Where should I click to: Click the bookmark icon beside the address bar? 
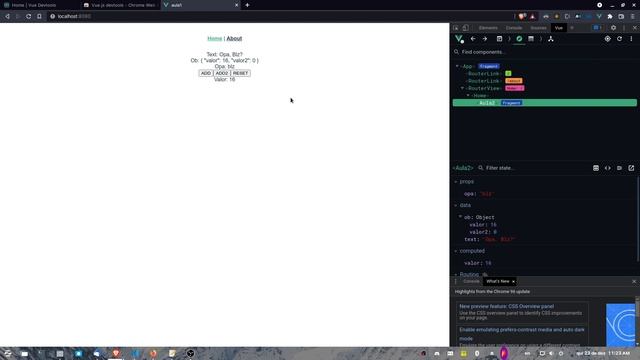click(x=39, y=16)
